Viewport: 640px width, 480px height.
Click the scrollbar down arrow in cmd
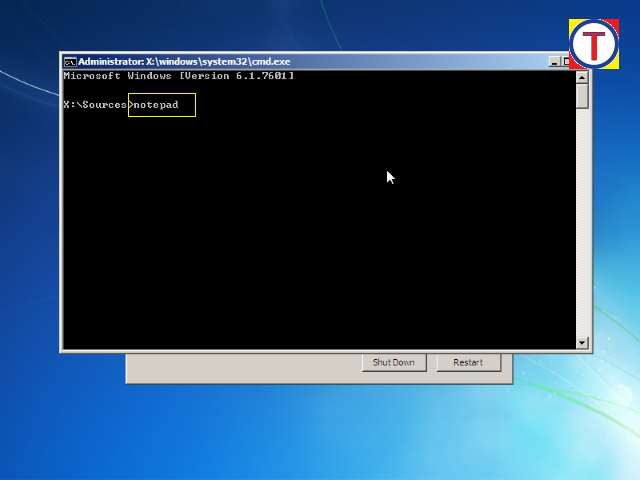(582, 342)
